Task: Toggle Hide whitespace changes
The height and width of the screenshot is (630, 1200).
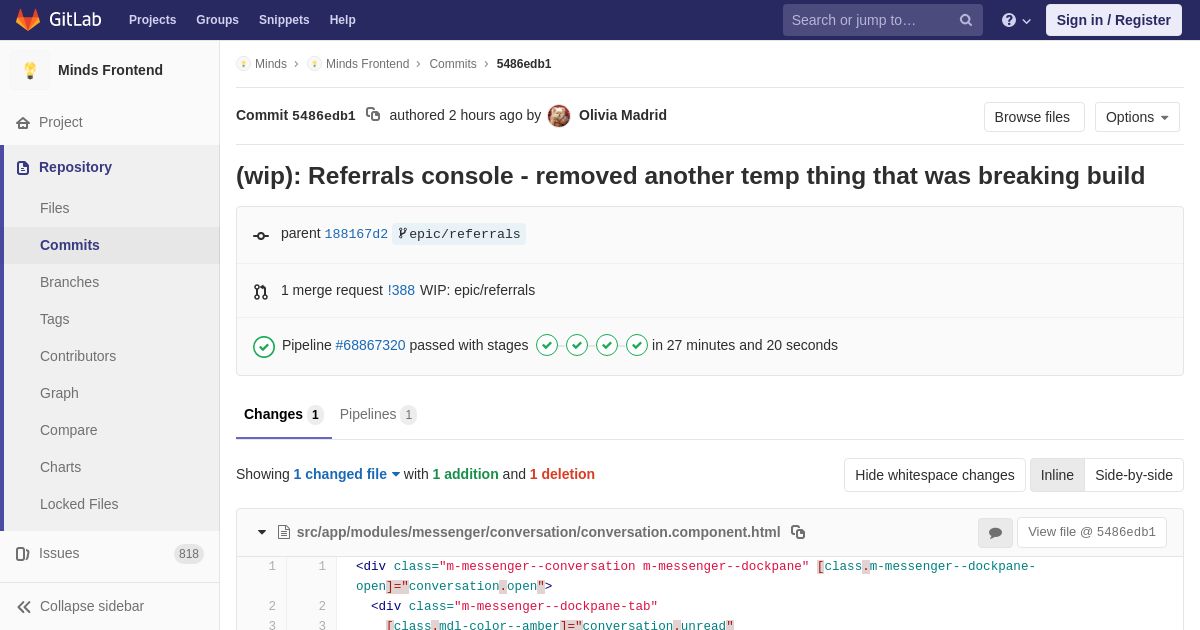Action: pyautogui.click(x=935, y=475)
